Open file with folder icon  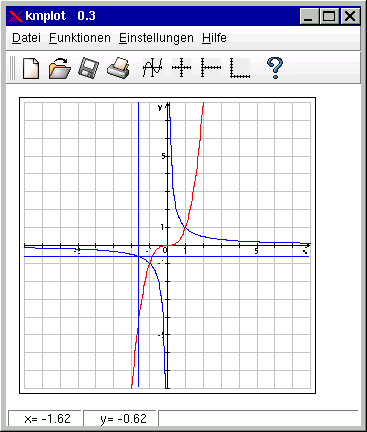coord(60,68)
